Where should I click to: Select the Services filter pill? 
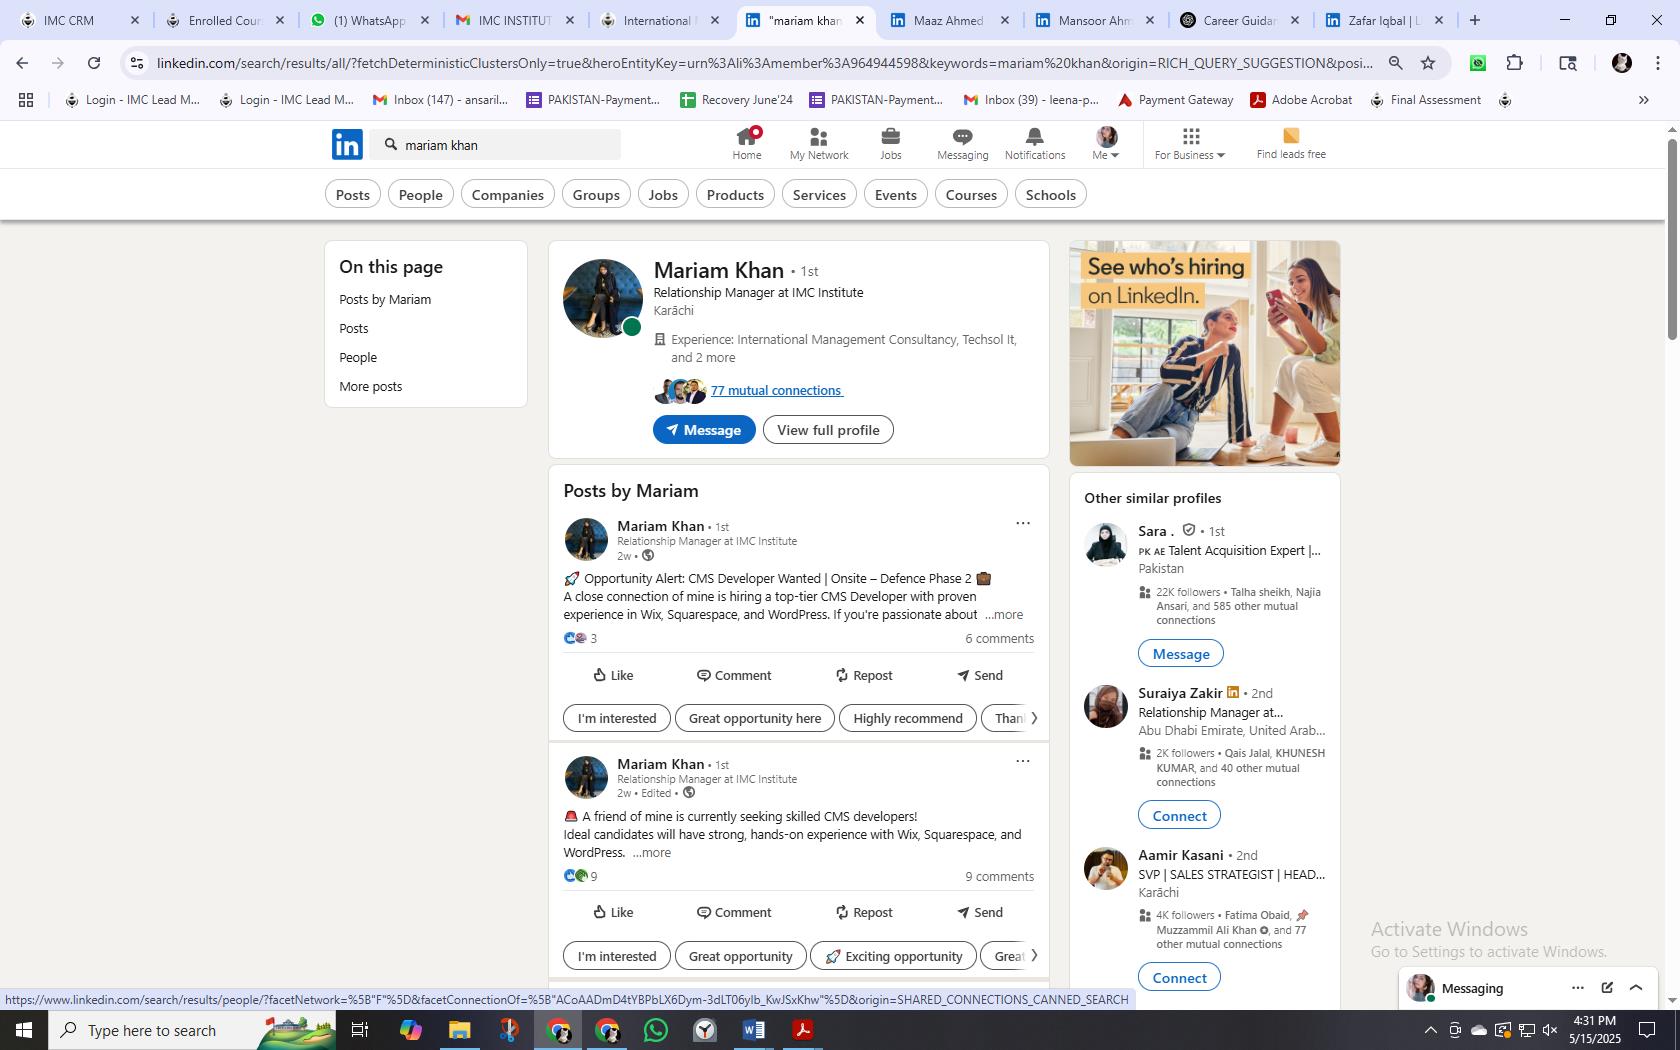tap(819, 195)
